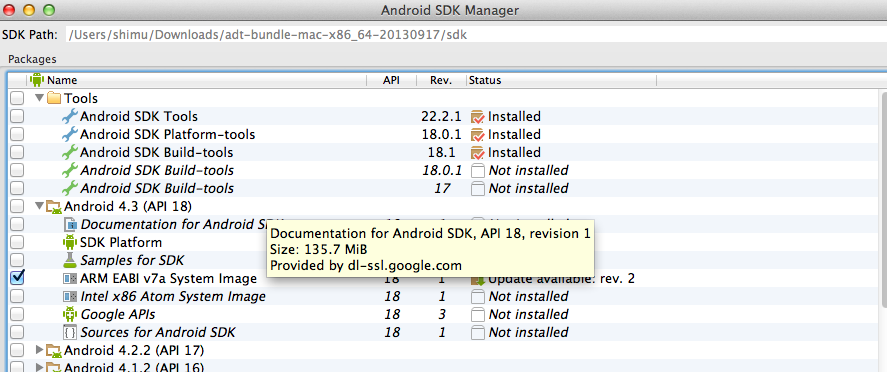The width and height of the screenshot is (887, 372).
Task: Tick the Samples for SDK checkbox
Action: click(17, 260)
